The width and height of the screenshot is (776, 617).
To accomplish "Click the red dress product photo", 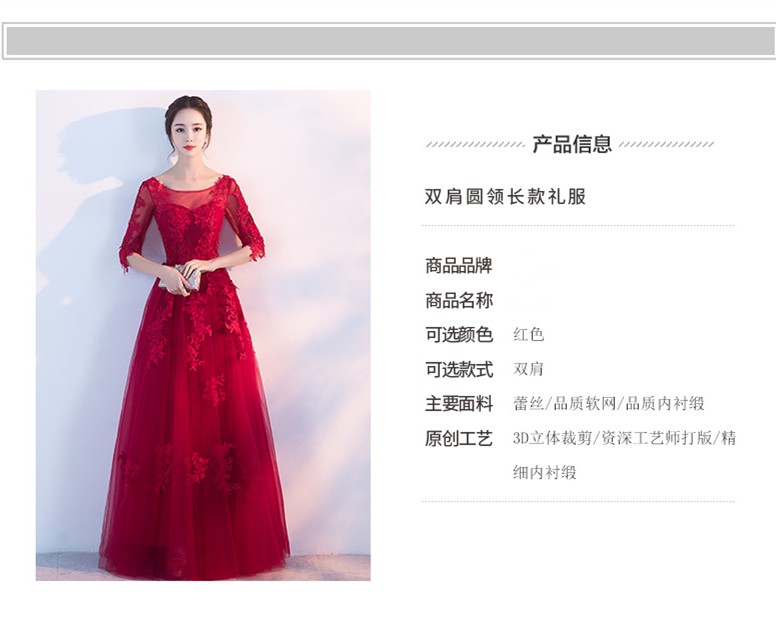I will pos(203,335).
